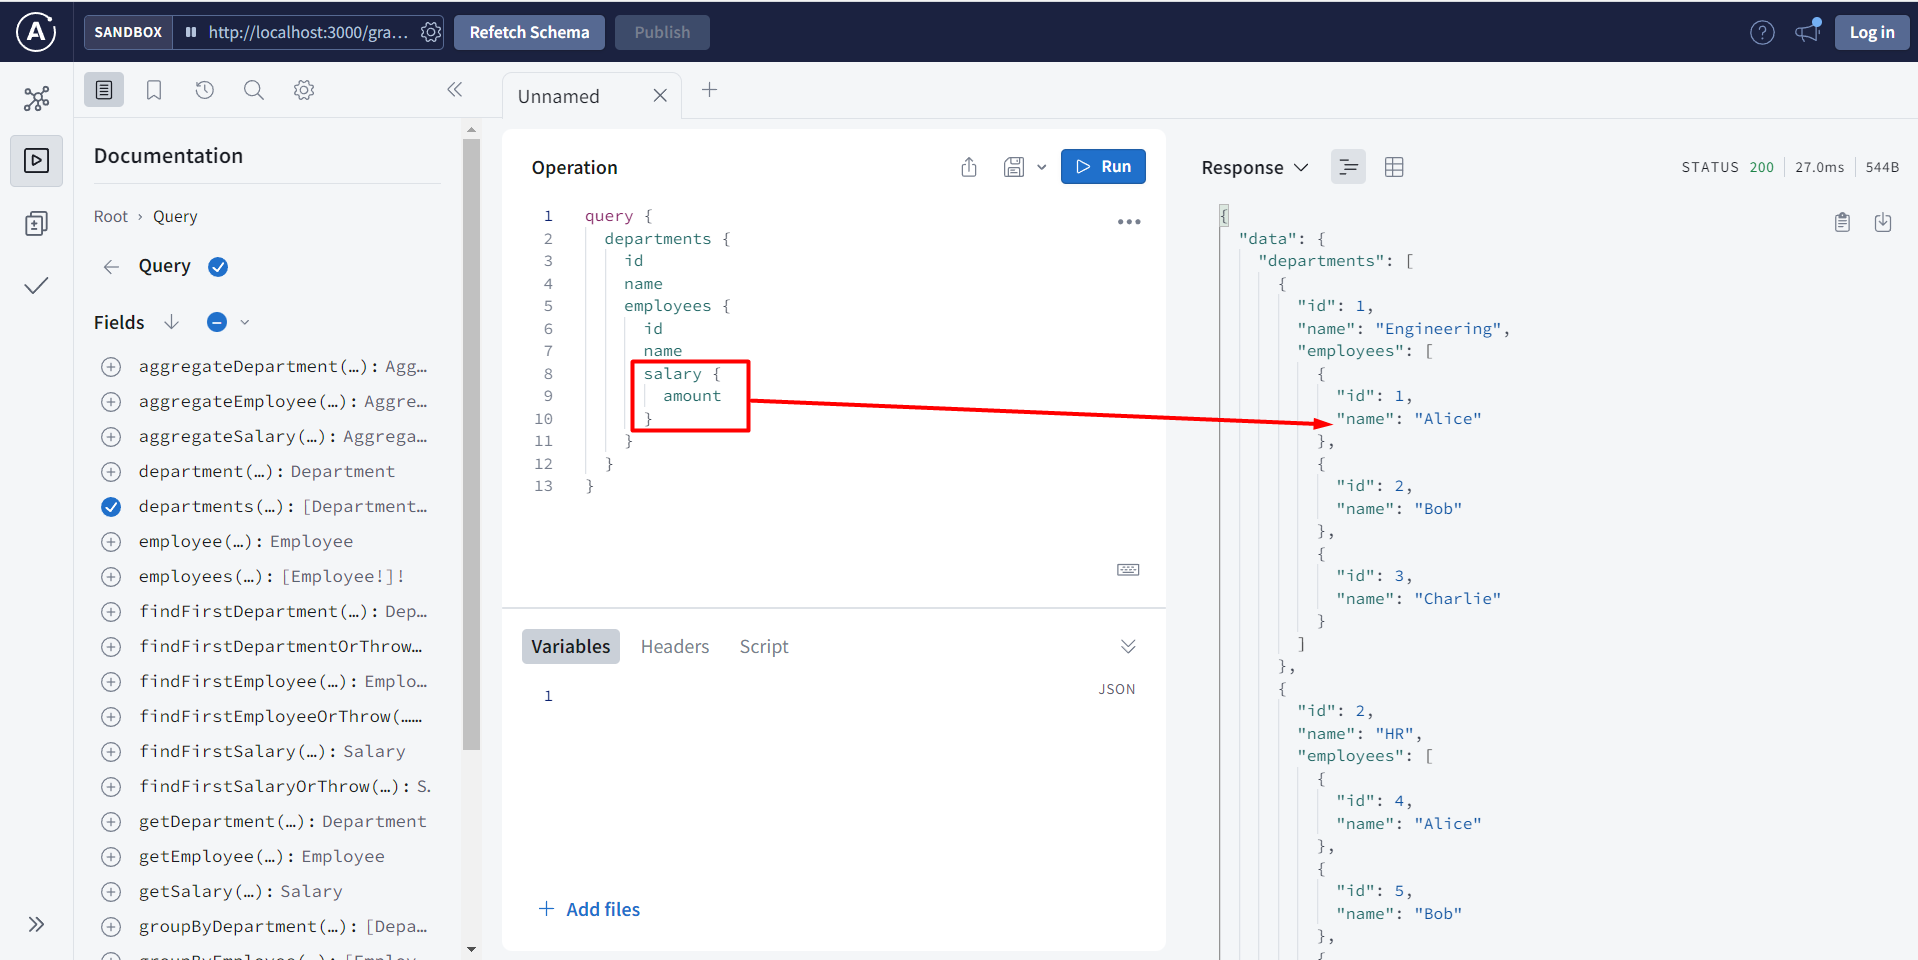The width and height of the screenshot is (1918, 960).
Task: Collapse the Documentation panel
Action: point(455,90)
